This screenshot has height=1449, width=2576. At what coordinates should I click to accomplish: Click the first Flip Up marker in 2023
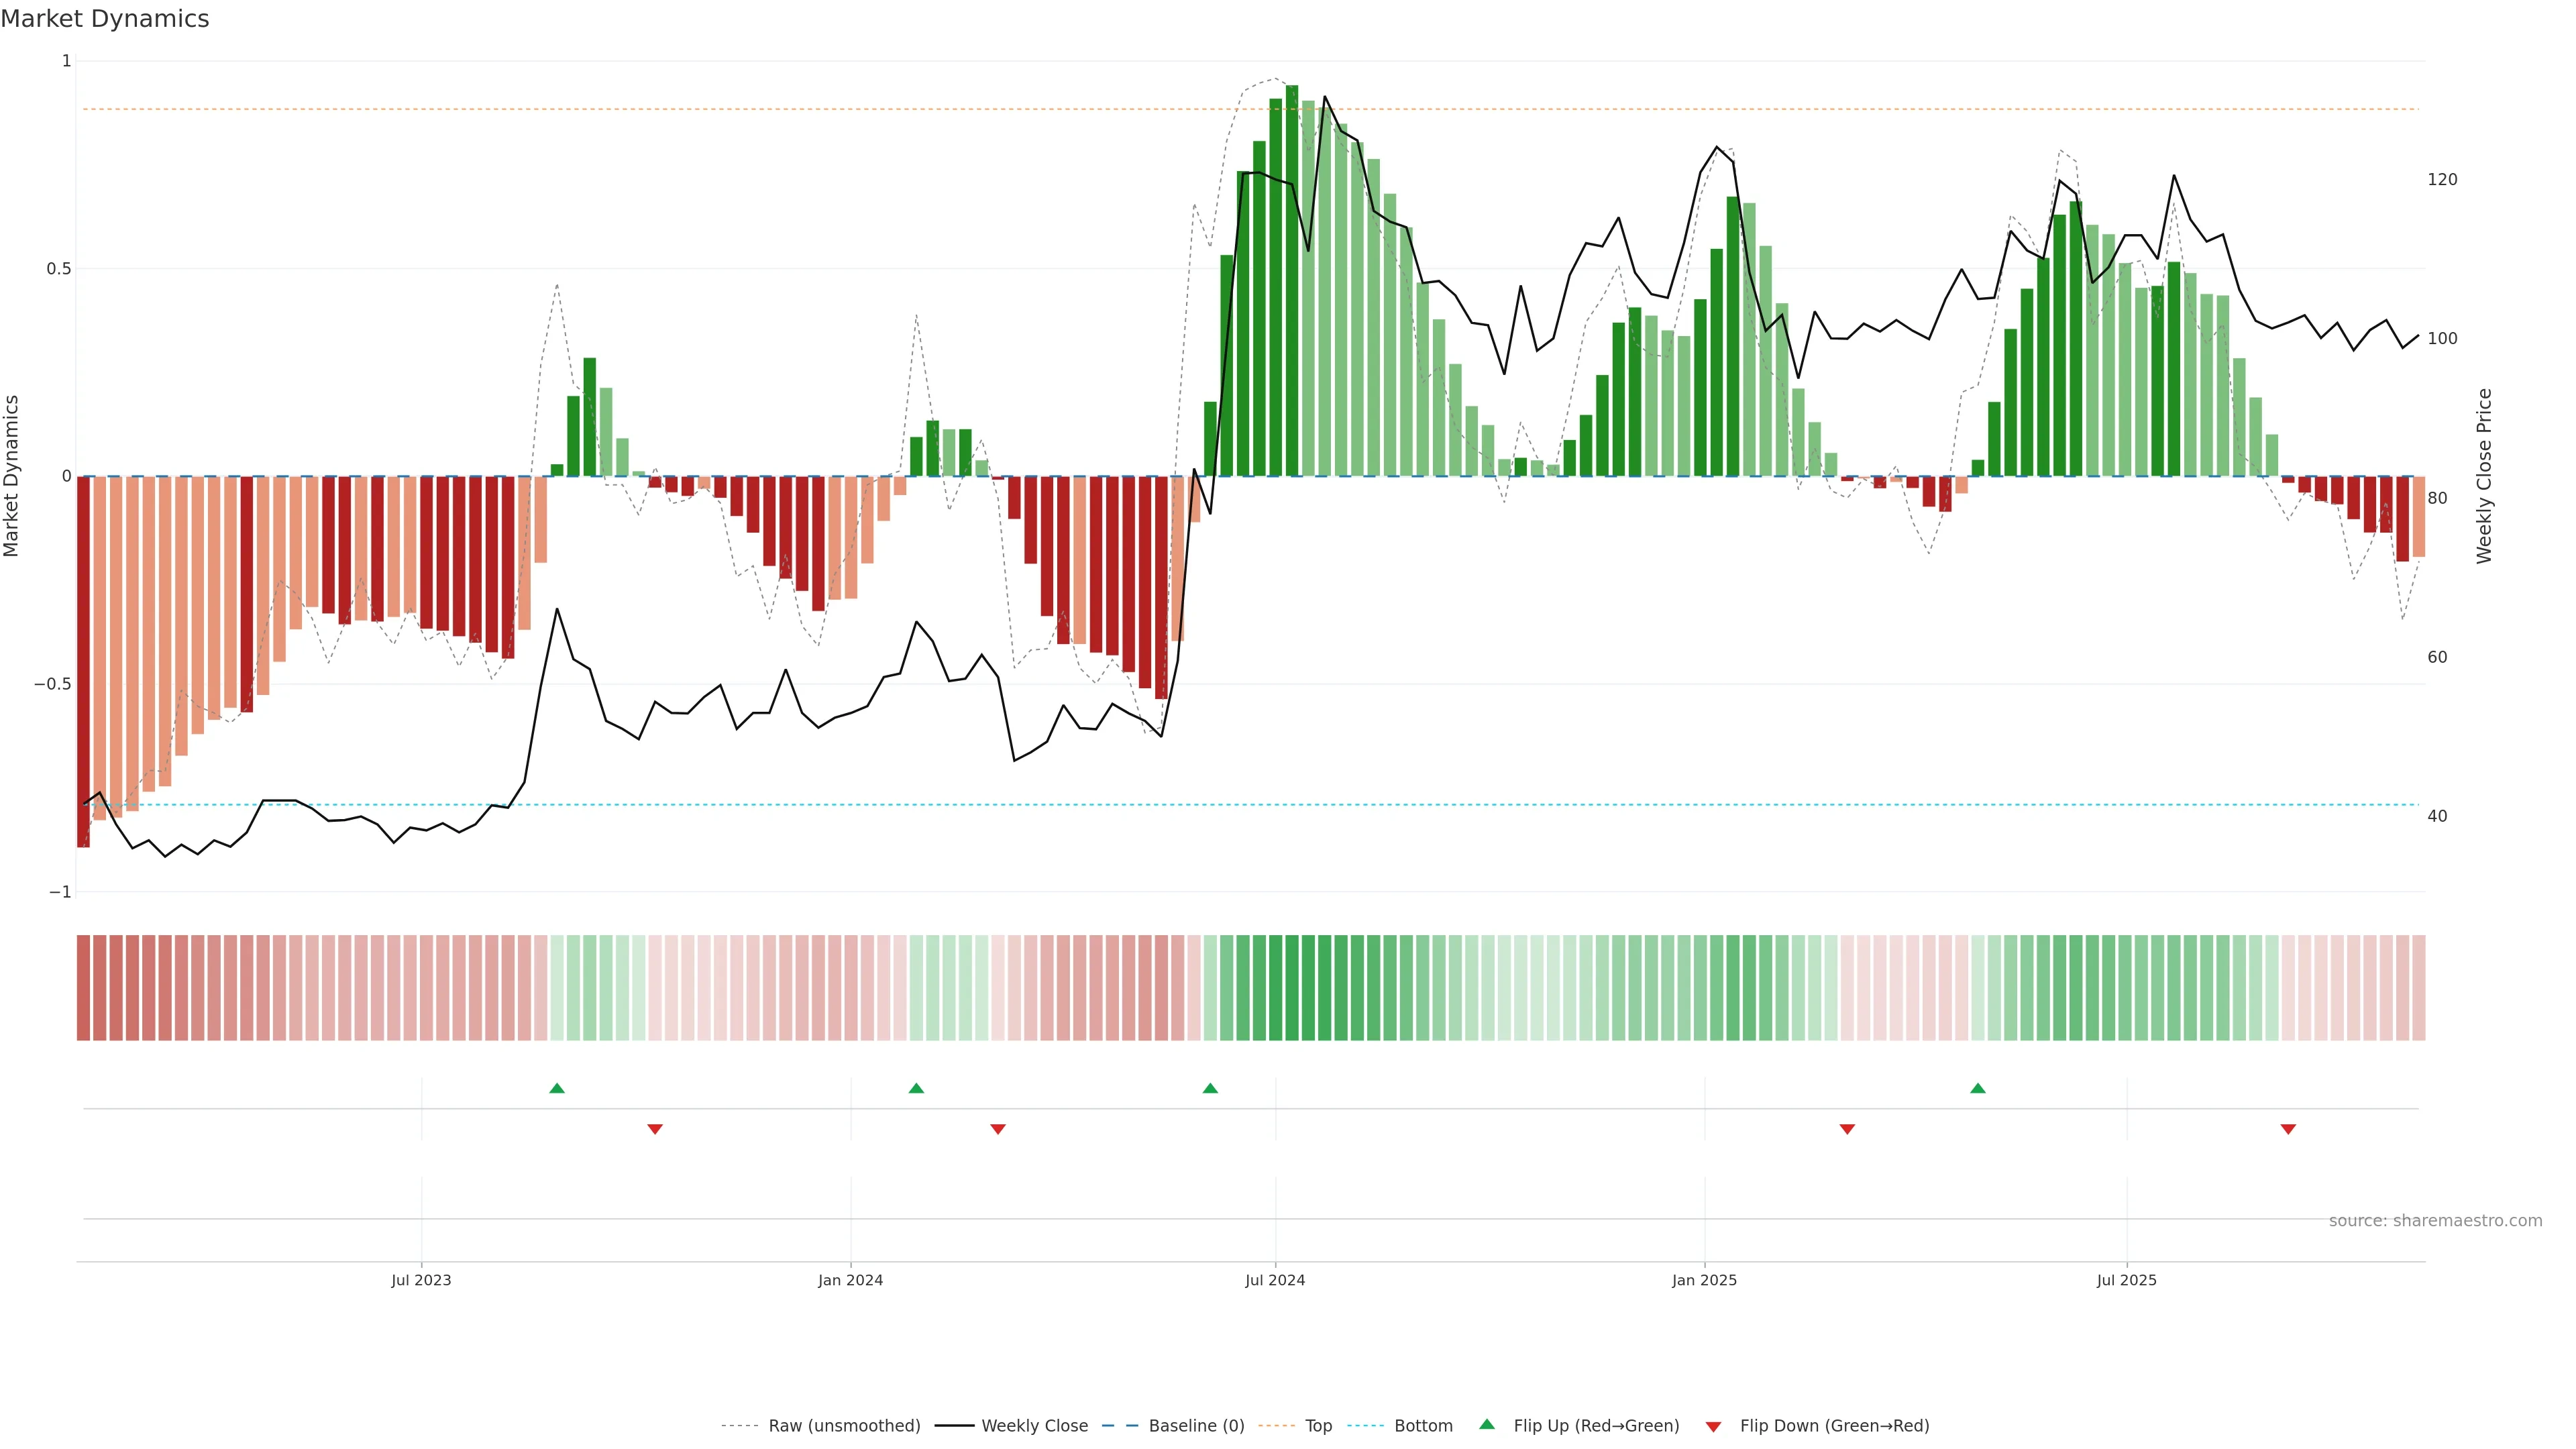tap(557, 1088)
